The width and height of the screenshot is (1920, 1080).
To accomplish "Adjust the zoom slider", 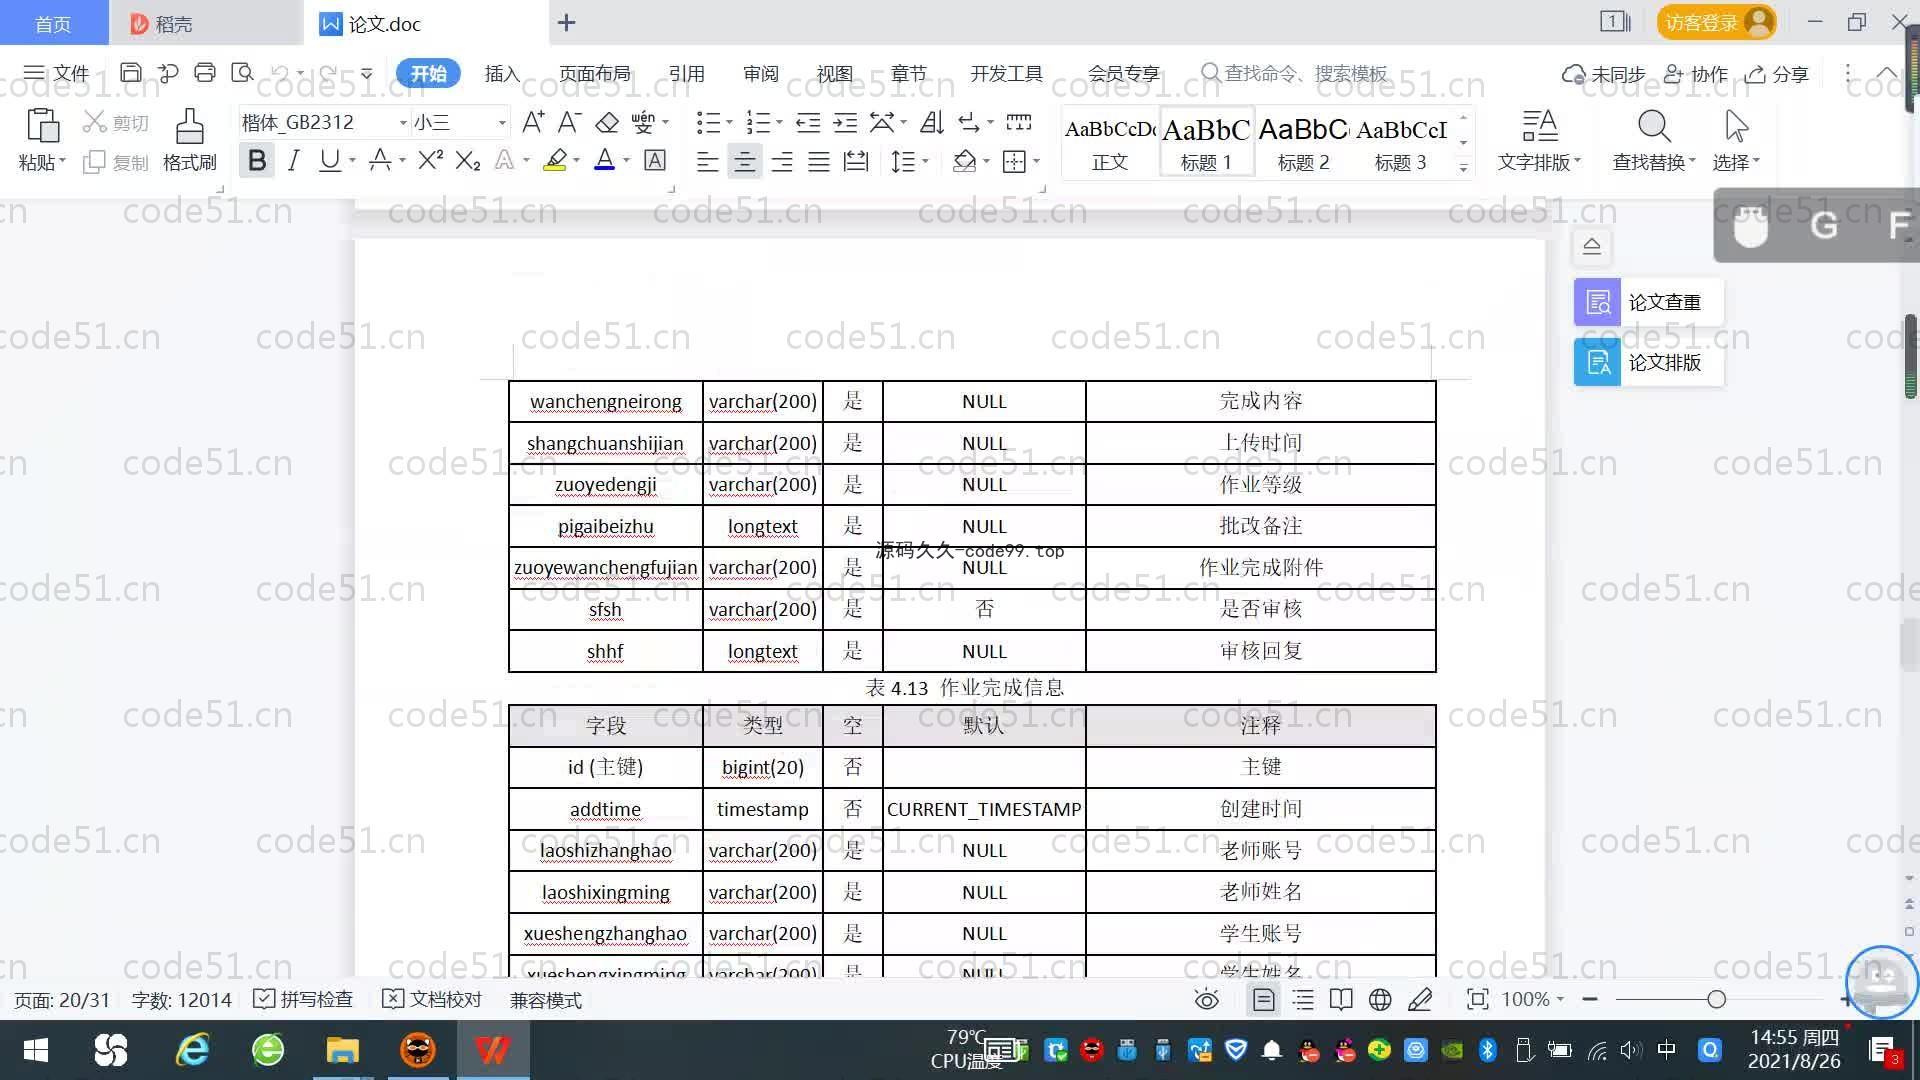I will click(1716, 999).
